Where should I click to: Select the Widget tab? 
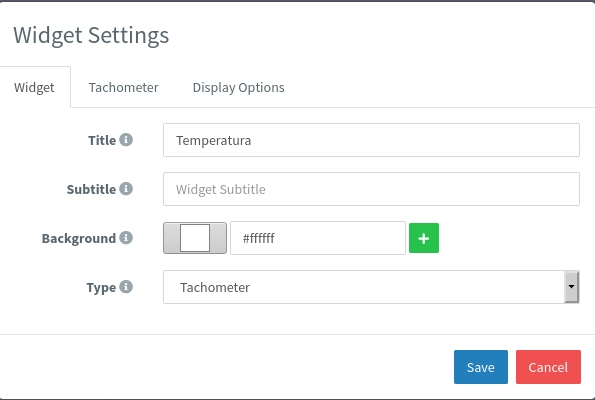click(34, 87)
